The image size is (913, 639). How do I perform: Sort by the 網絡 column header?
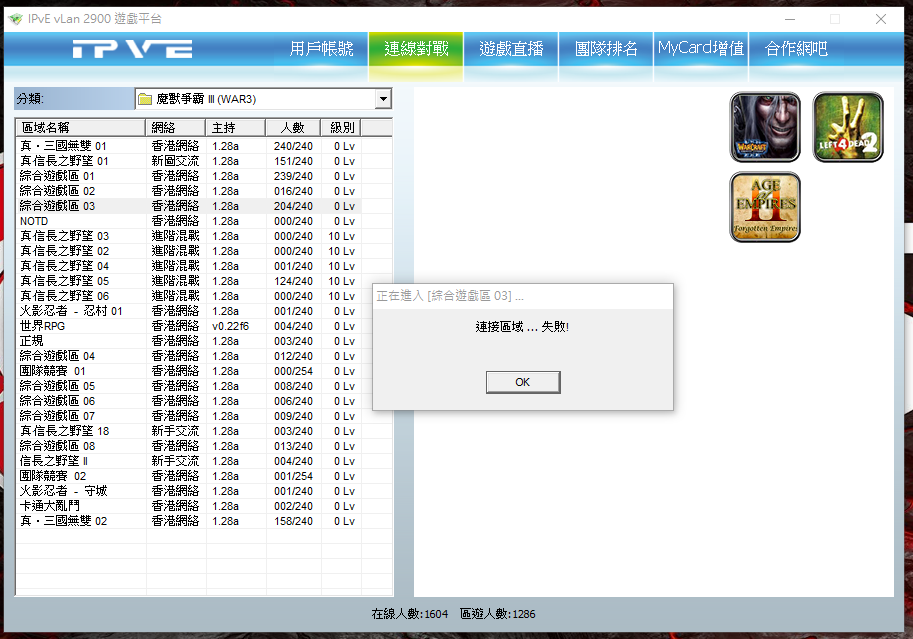pyautogui.click(x=175, y=128)
